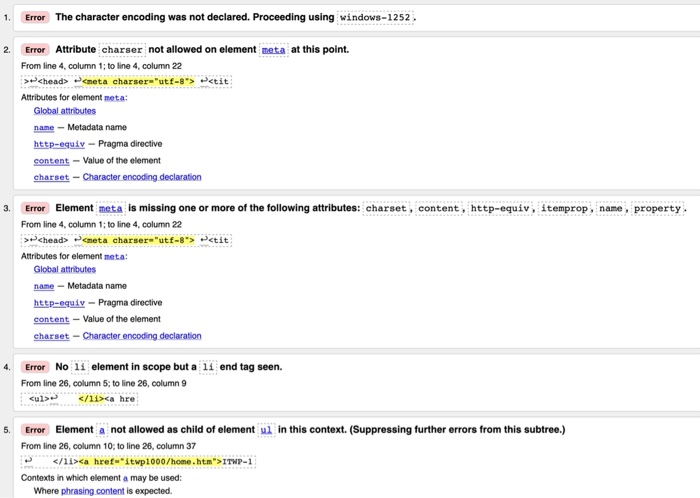The width and height of the screenshot is (700, 498).
Task: Click the Error badge of message 5
Action: [x=35, y=430]
